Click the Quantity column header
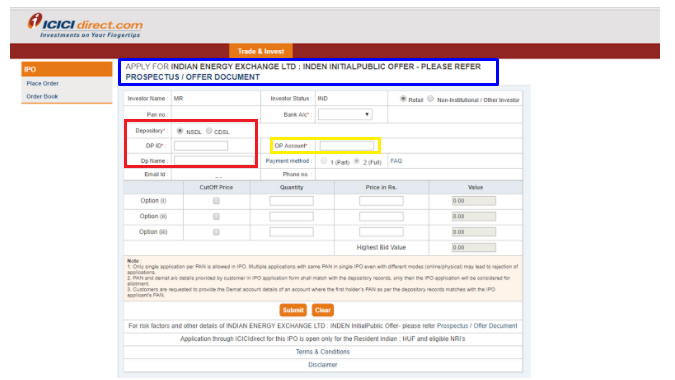The height and width of the screenshot is (380, 675). click(x=291, y=187)
